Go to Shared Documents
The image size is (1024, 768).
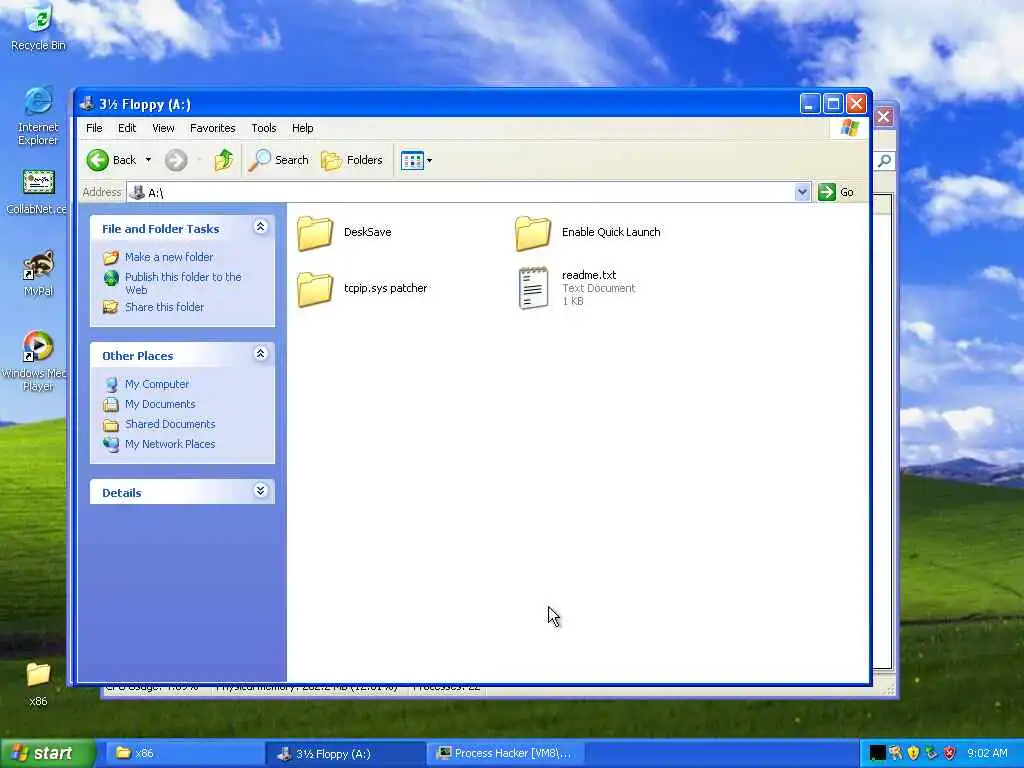tap(170, 424)
